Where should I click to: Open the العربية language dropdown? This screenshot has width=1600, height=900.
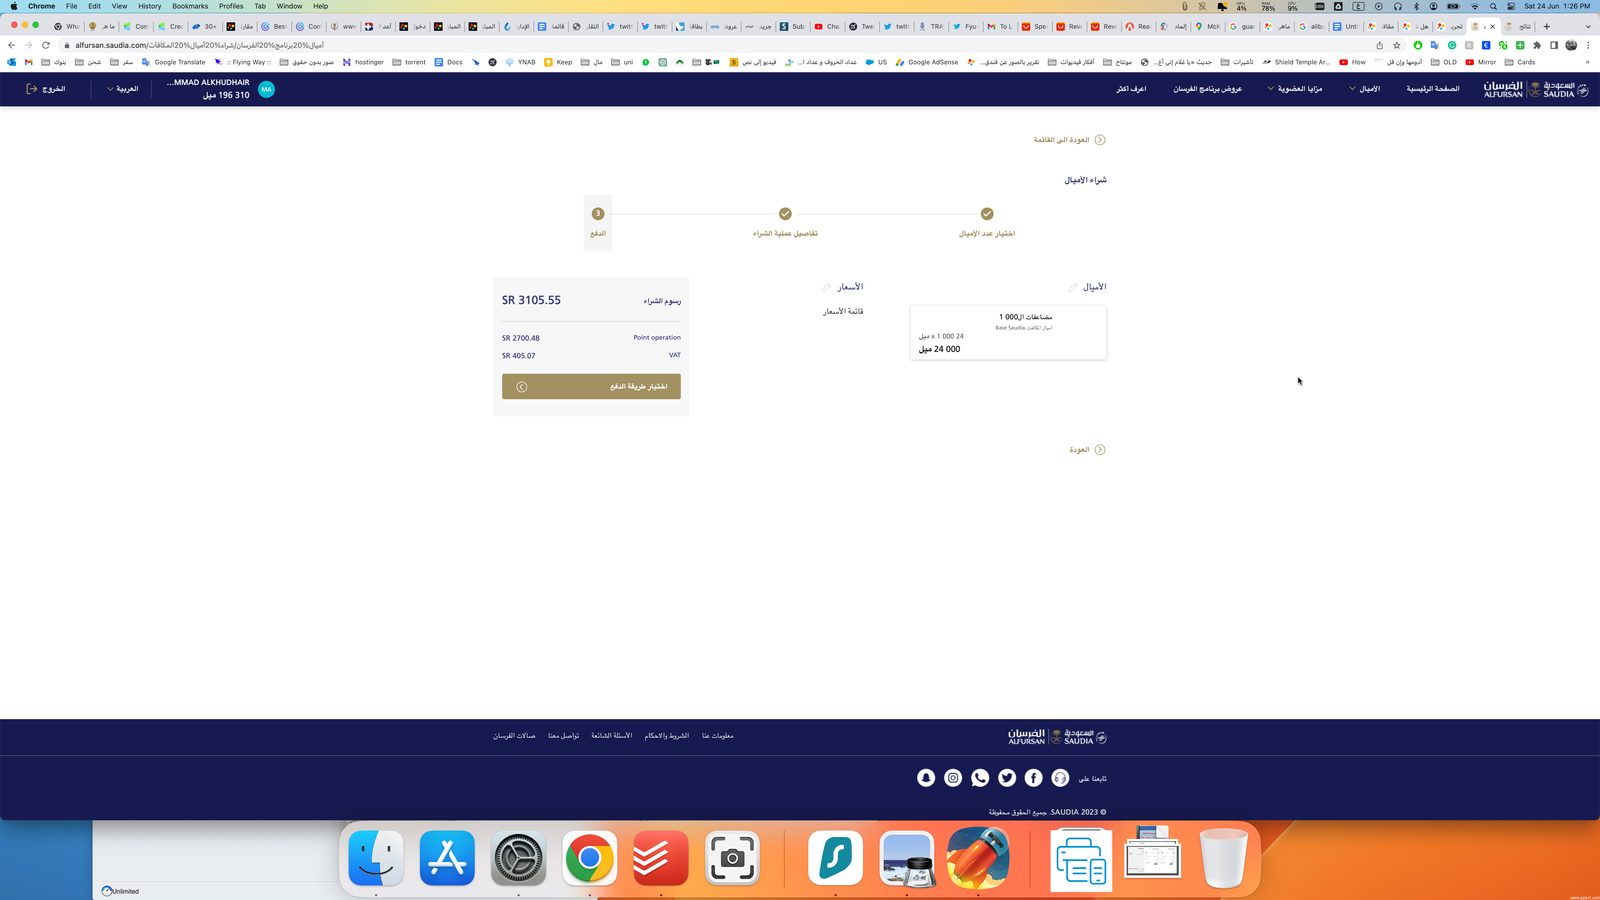coord(122,89)
